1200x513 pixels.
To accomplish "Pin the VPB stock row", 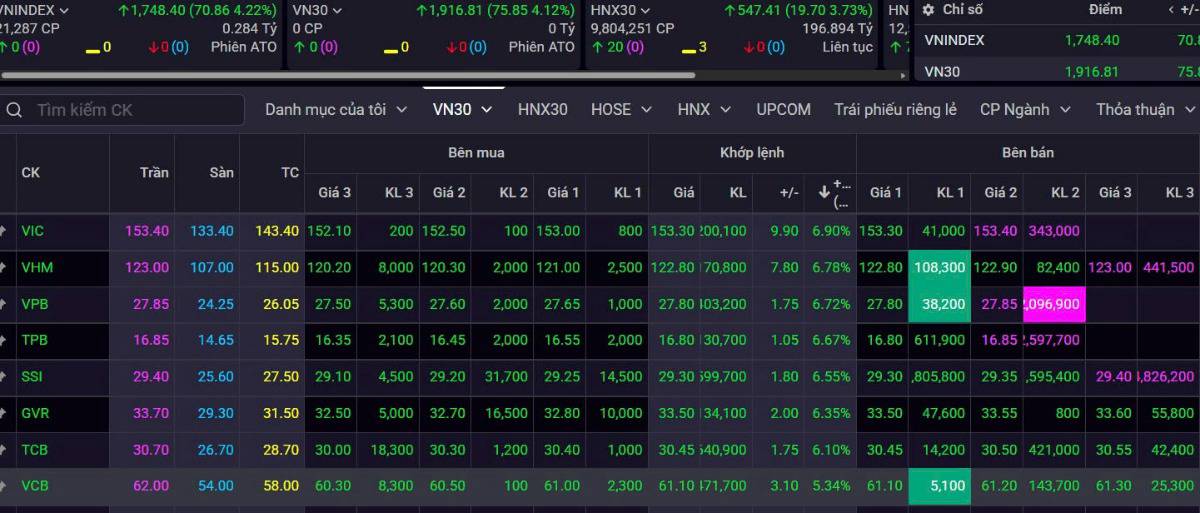I will tap(3, 304).
